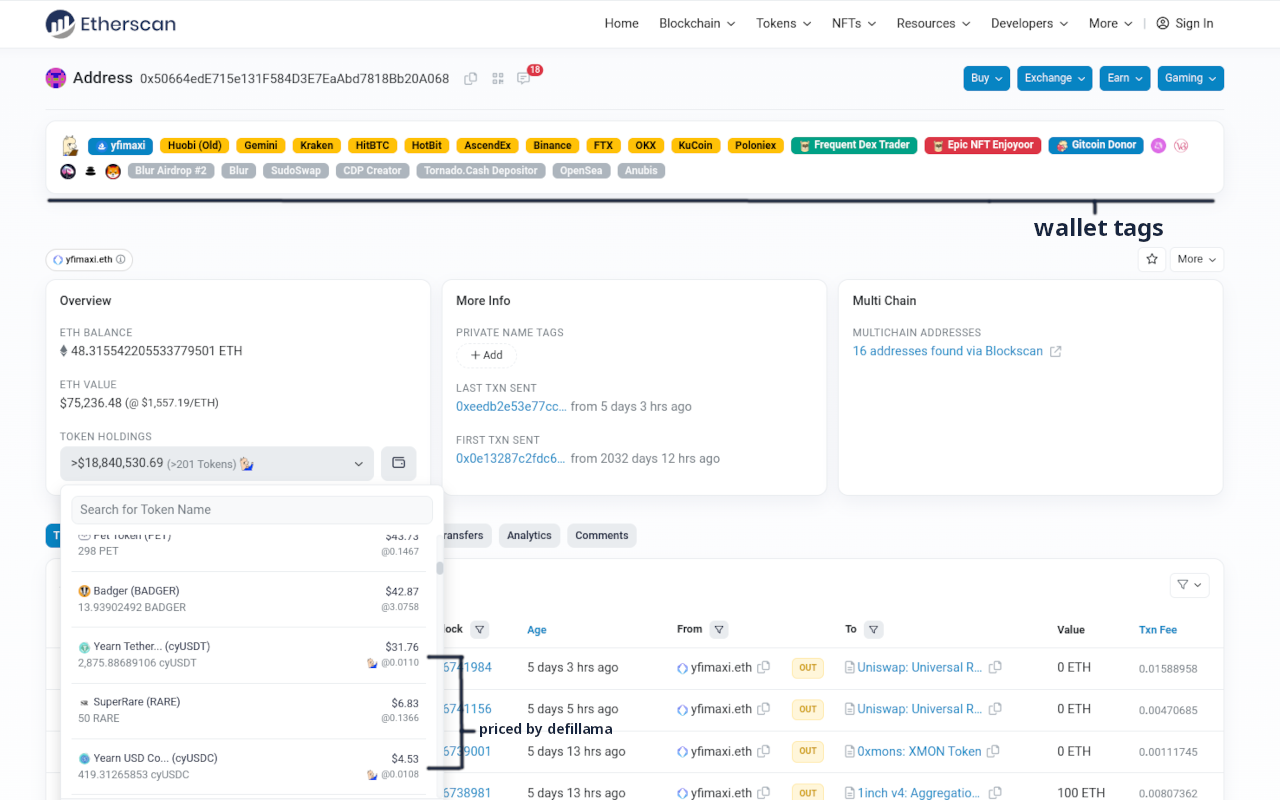Select the SuperRare (RARE) token row
This screenshot has height=800, width=1280.
248,710
